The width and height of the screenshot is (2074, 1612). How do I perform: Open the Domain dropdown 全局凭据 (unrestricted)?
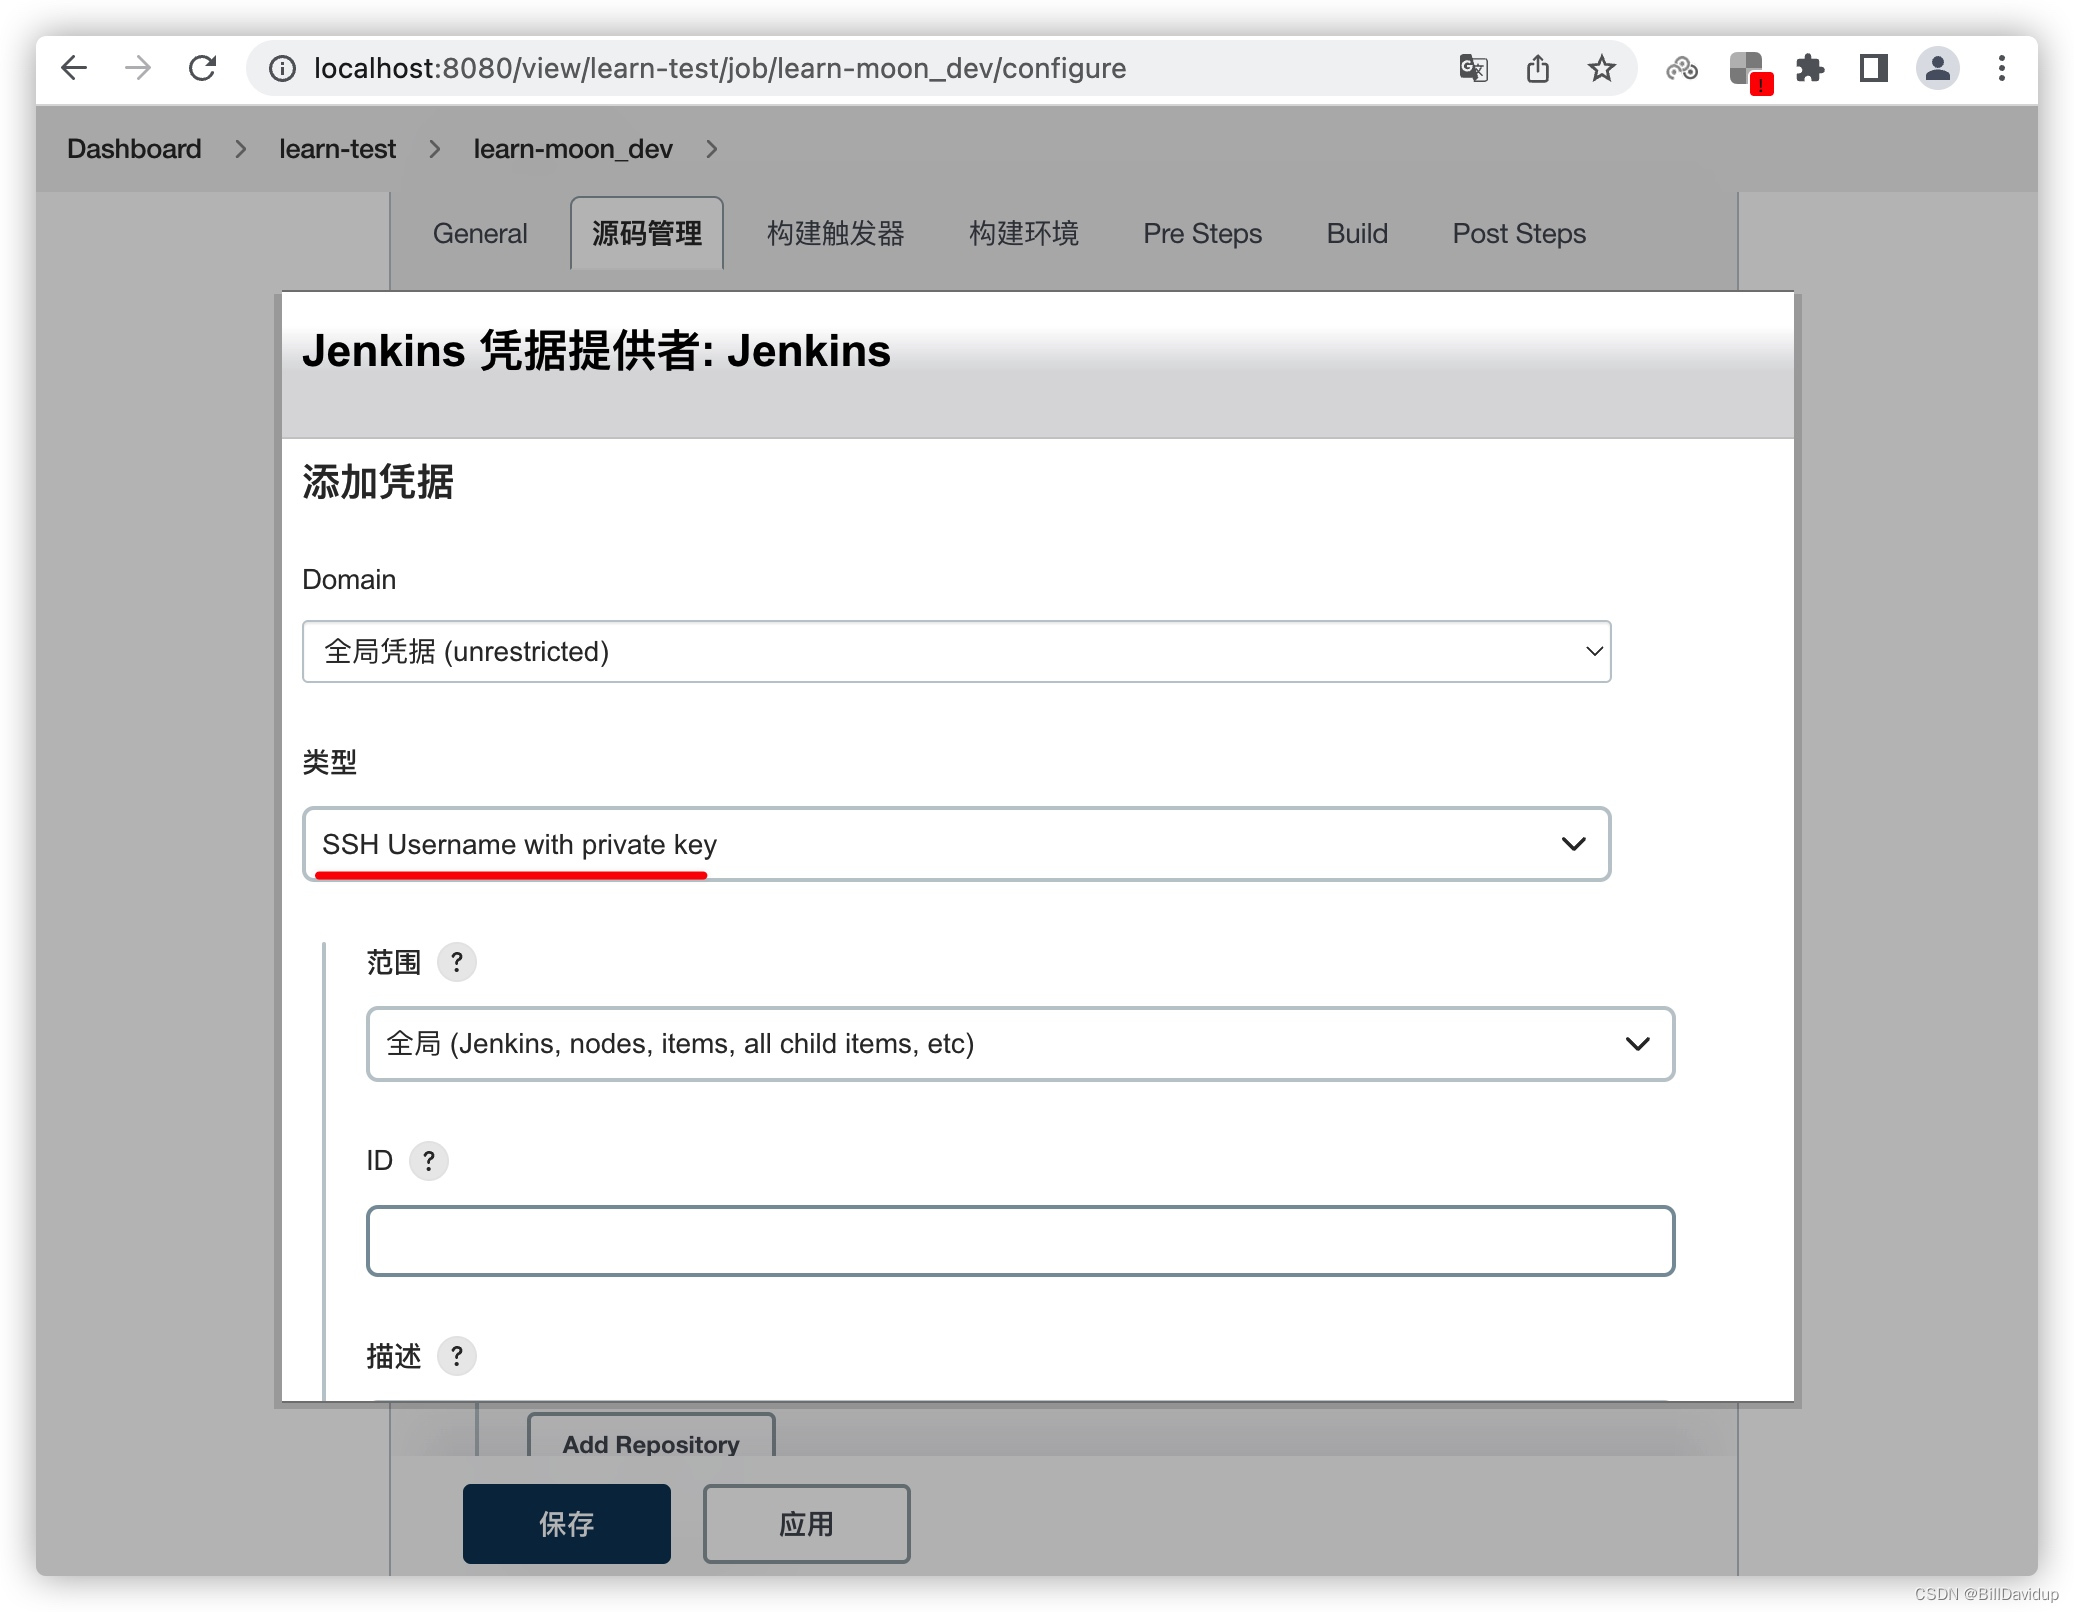pos(956,652)
